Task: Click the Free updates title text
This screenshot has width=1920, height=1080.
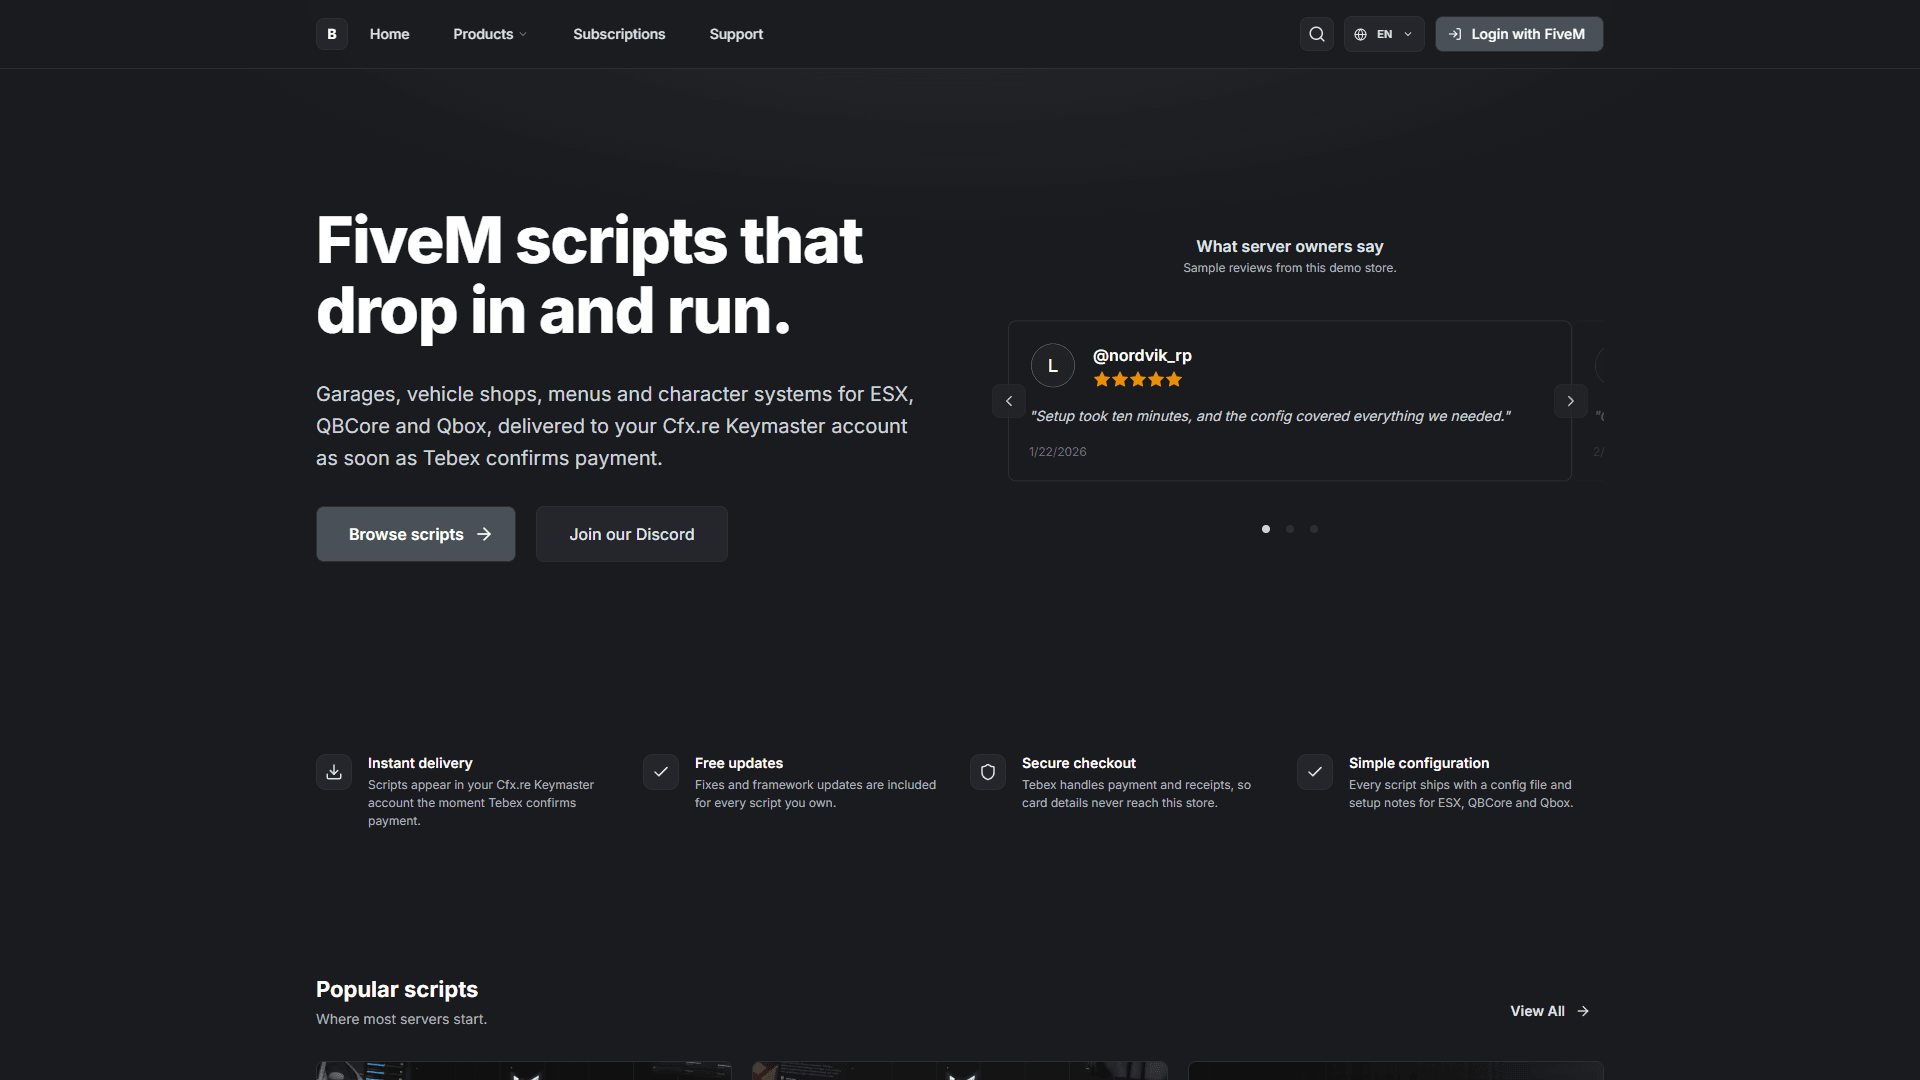Action: pyautogui.click(x=739, y=763)
